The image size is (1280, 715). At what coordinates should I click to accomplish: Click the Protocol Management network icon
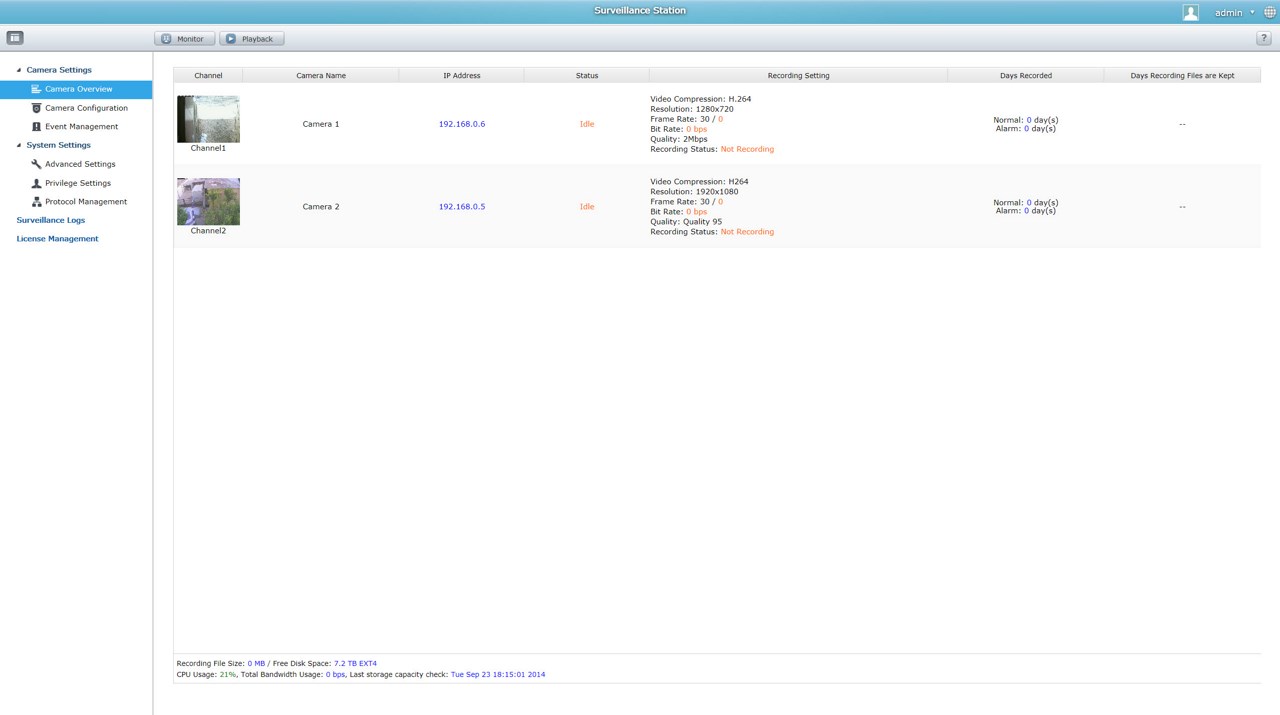[x=36, y=202]
